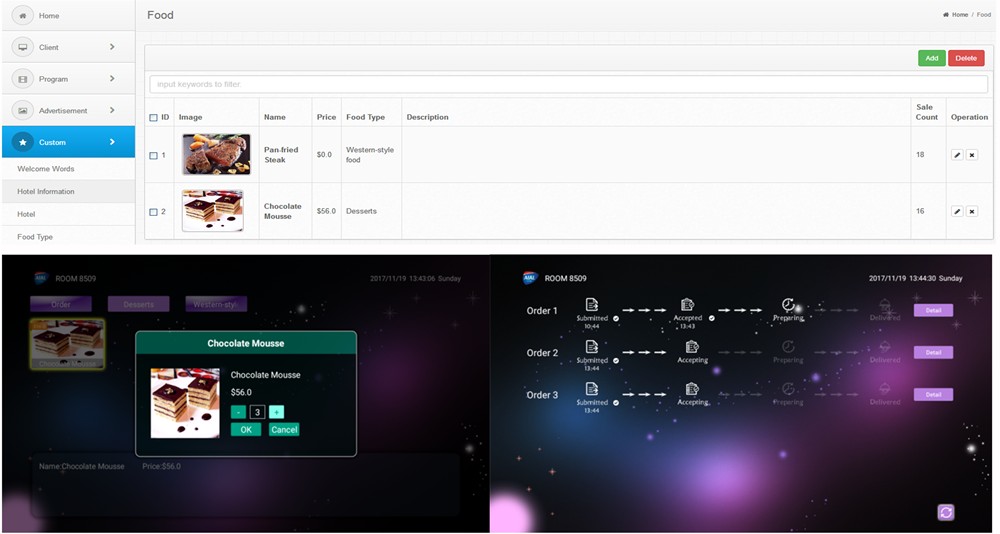Viewport: 1000px width, 534px height.
Task: Expand the Program sidebar menu
Action: [x=112, y=78]
